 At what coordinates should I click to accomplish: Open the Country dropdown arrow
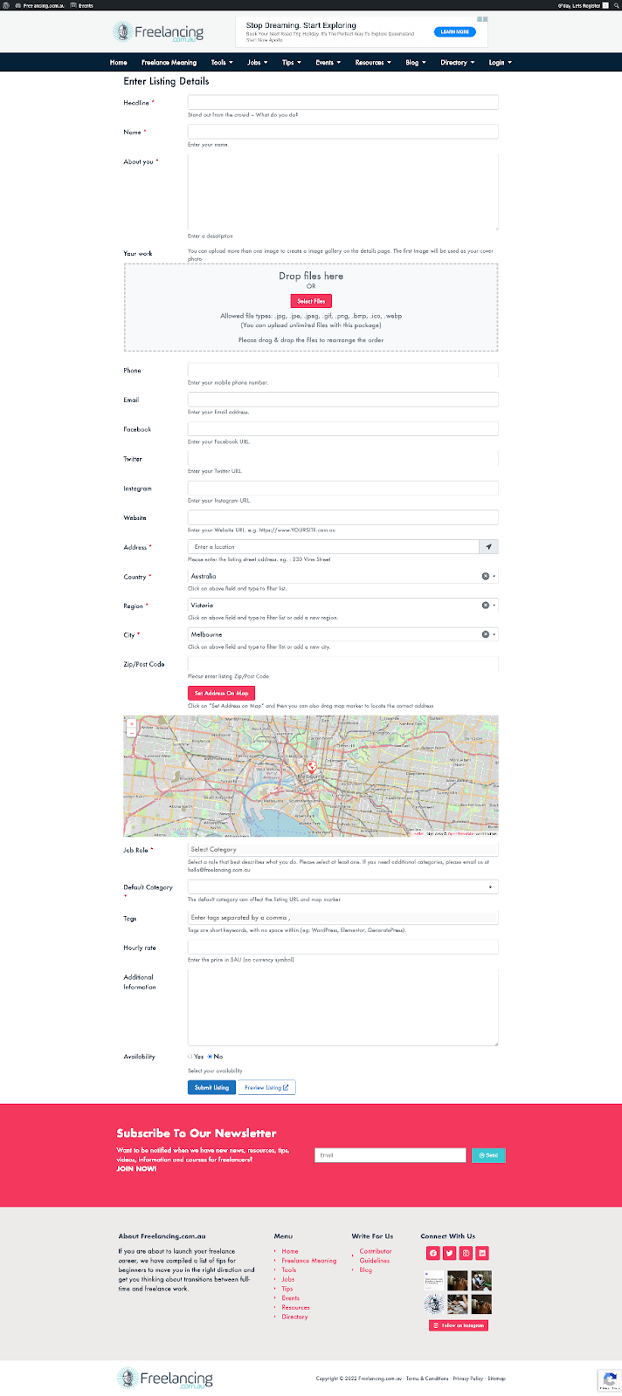(494, 576)
